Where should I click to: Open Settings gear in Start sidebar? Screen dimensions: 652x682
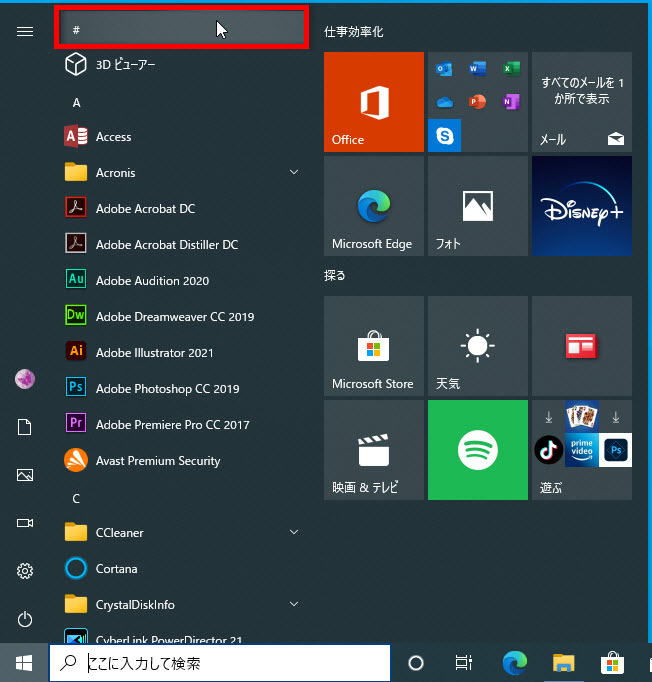25,571
